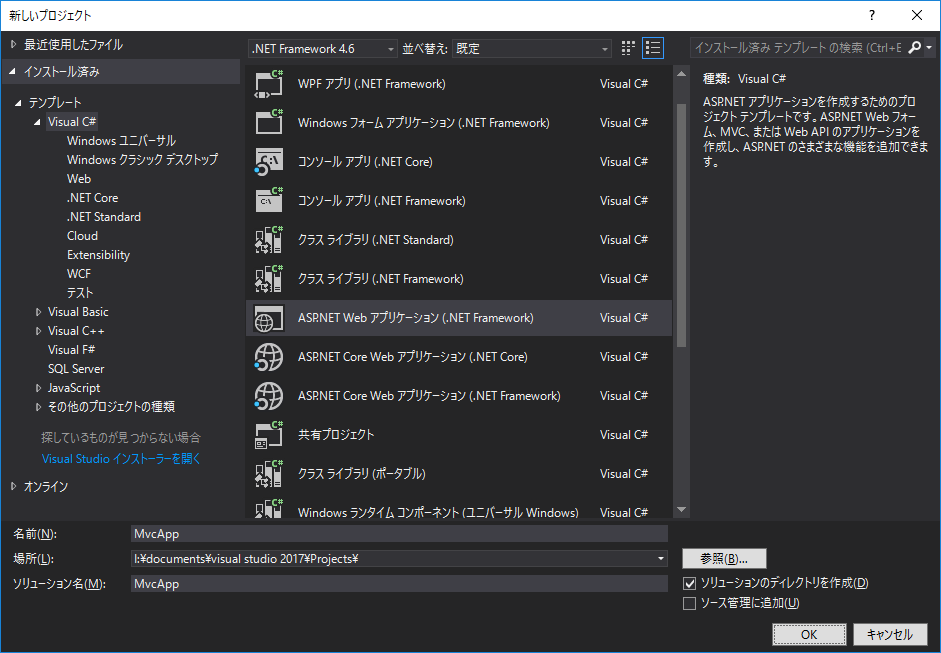Click the 共有プロジェクト template icon
This screenshot has height=653, width=941.
268,434
